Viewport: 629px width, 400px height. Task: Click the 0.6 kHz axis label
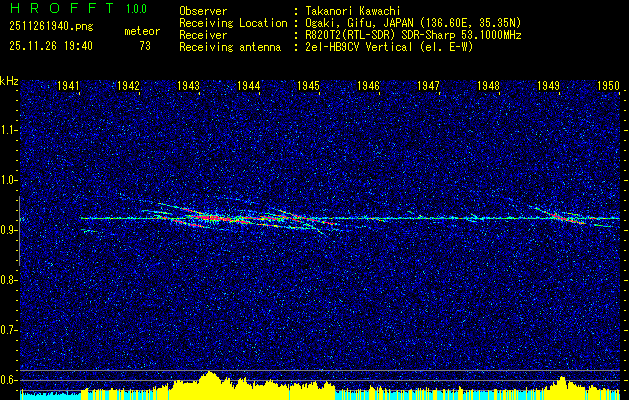click(x=8, y=380)
